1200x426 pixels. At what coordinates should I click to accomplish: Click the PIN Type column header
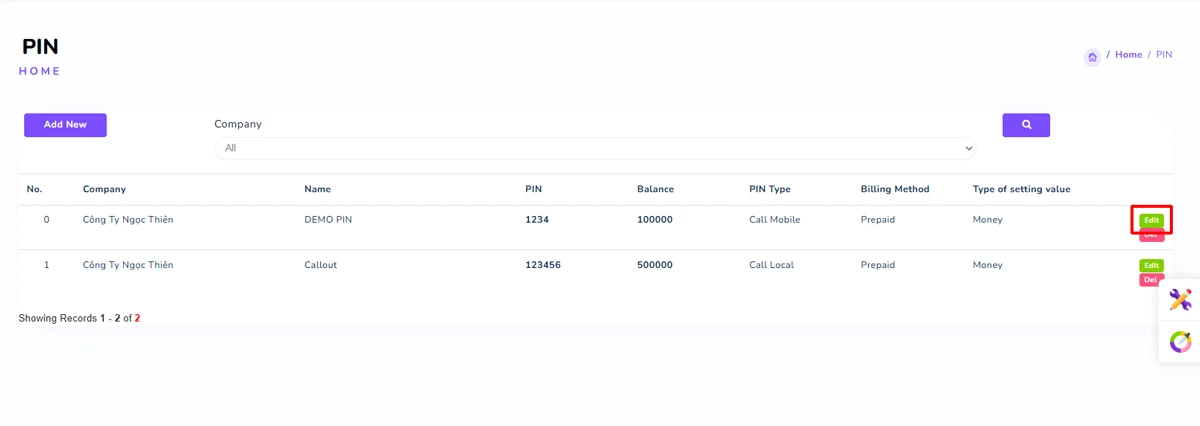click(769, 189)
